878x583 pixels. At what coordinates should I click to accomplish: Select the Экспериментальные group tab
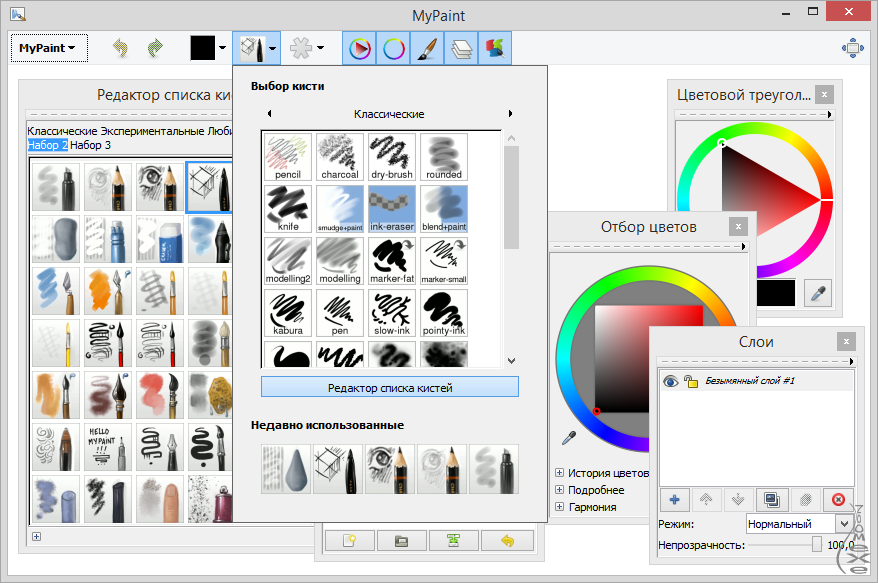[x=152, y=131]
